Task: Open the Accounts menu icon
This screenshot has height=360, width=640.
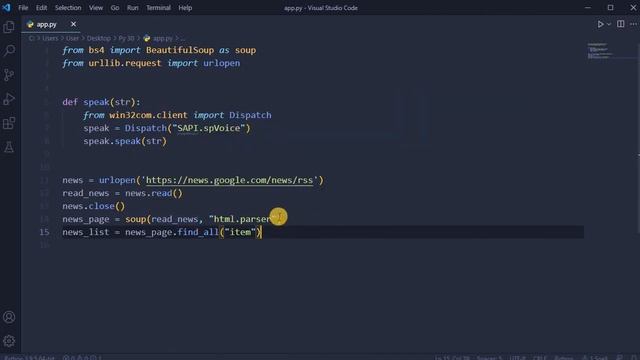Action: (9, 317)
